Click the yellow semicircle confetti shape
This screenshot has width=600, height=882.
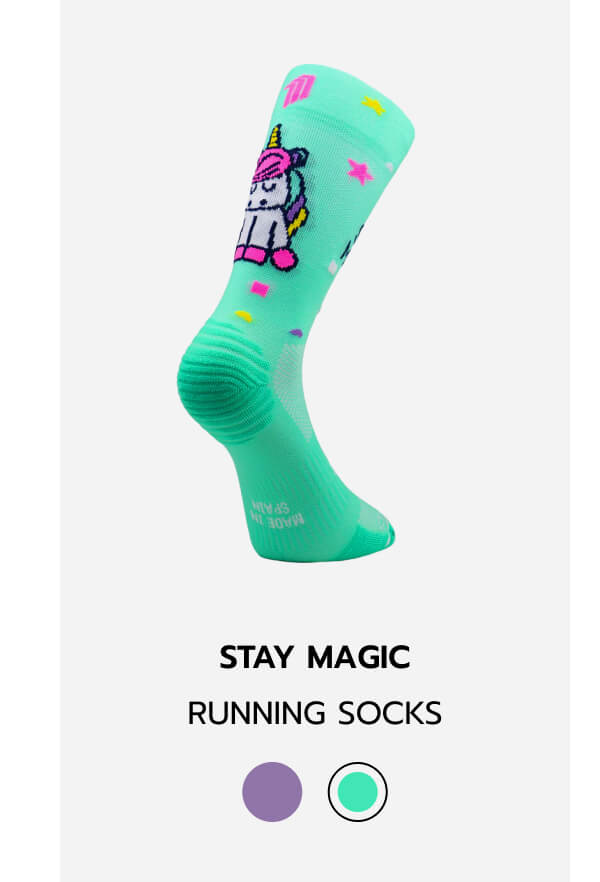tap(243, 316)
